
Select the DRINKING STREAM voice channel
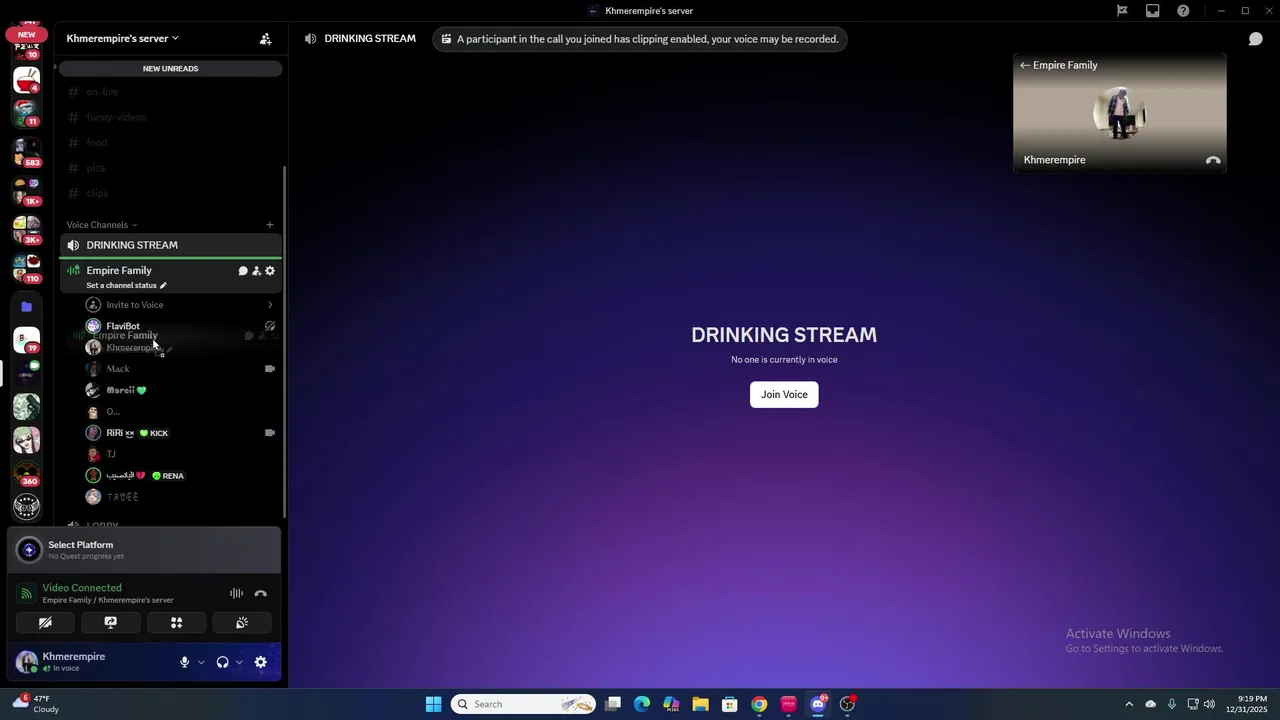coord(170,245)
